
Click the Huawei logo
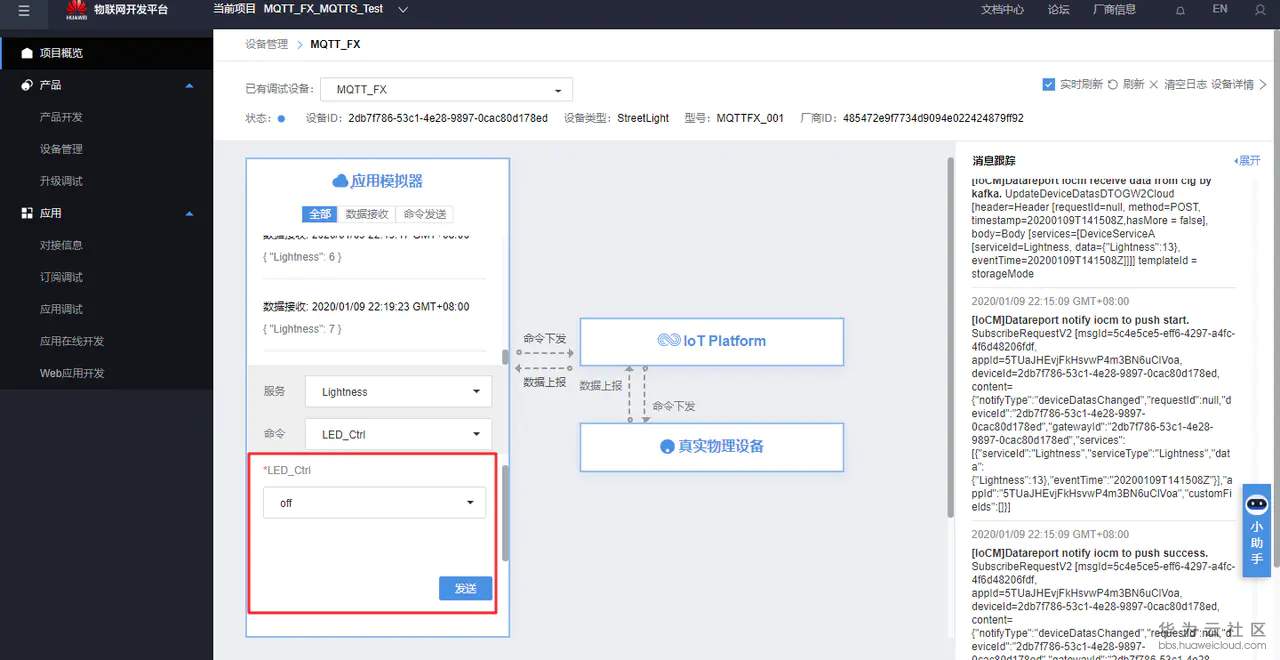pyautogui.click(x=75, y=10)
